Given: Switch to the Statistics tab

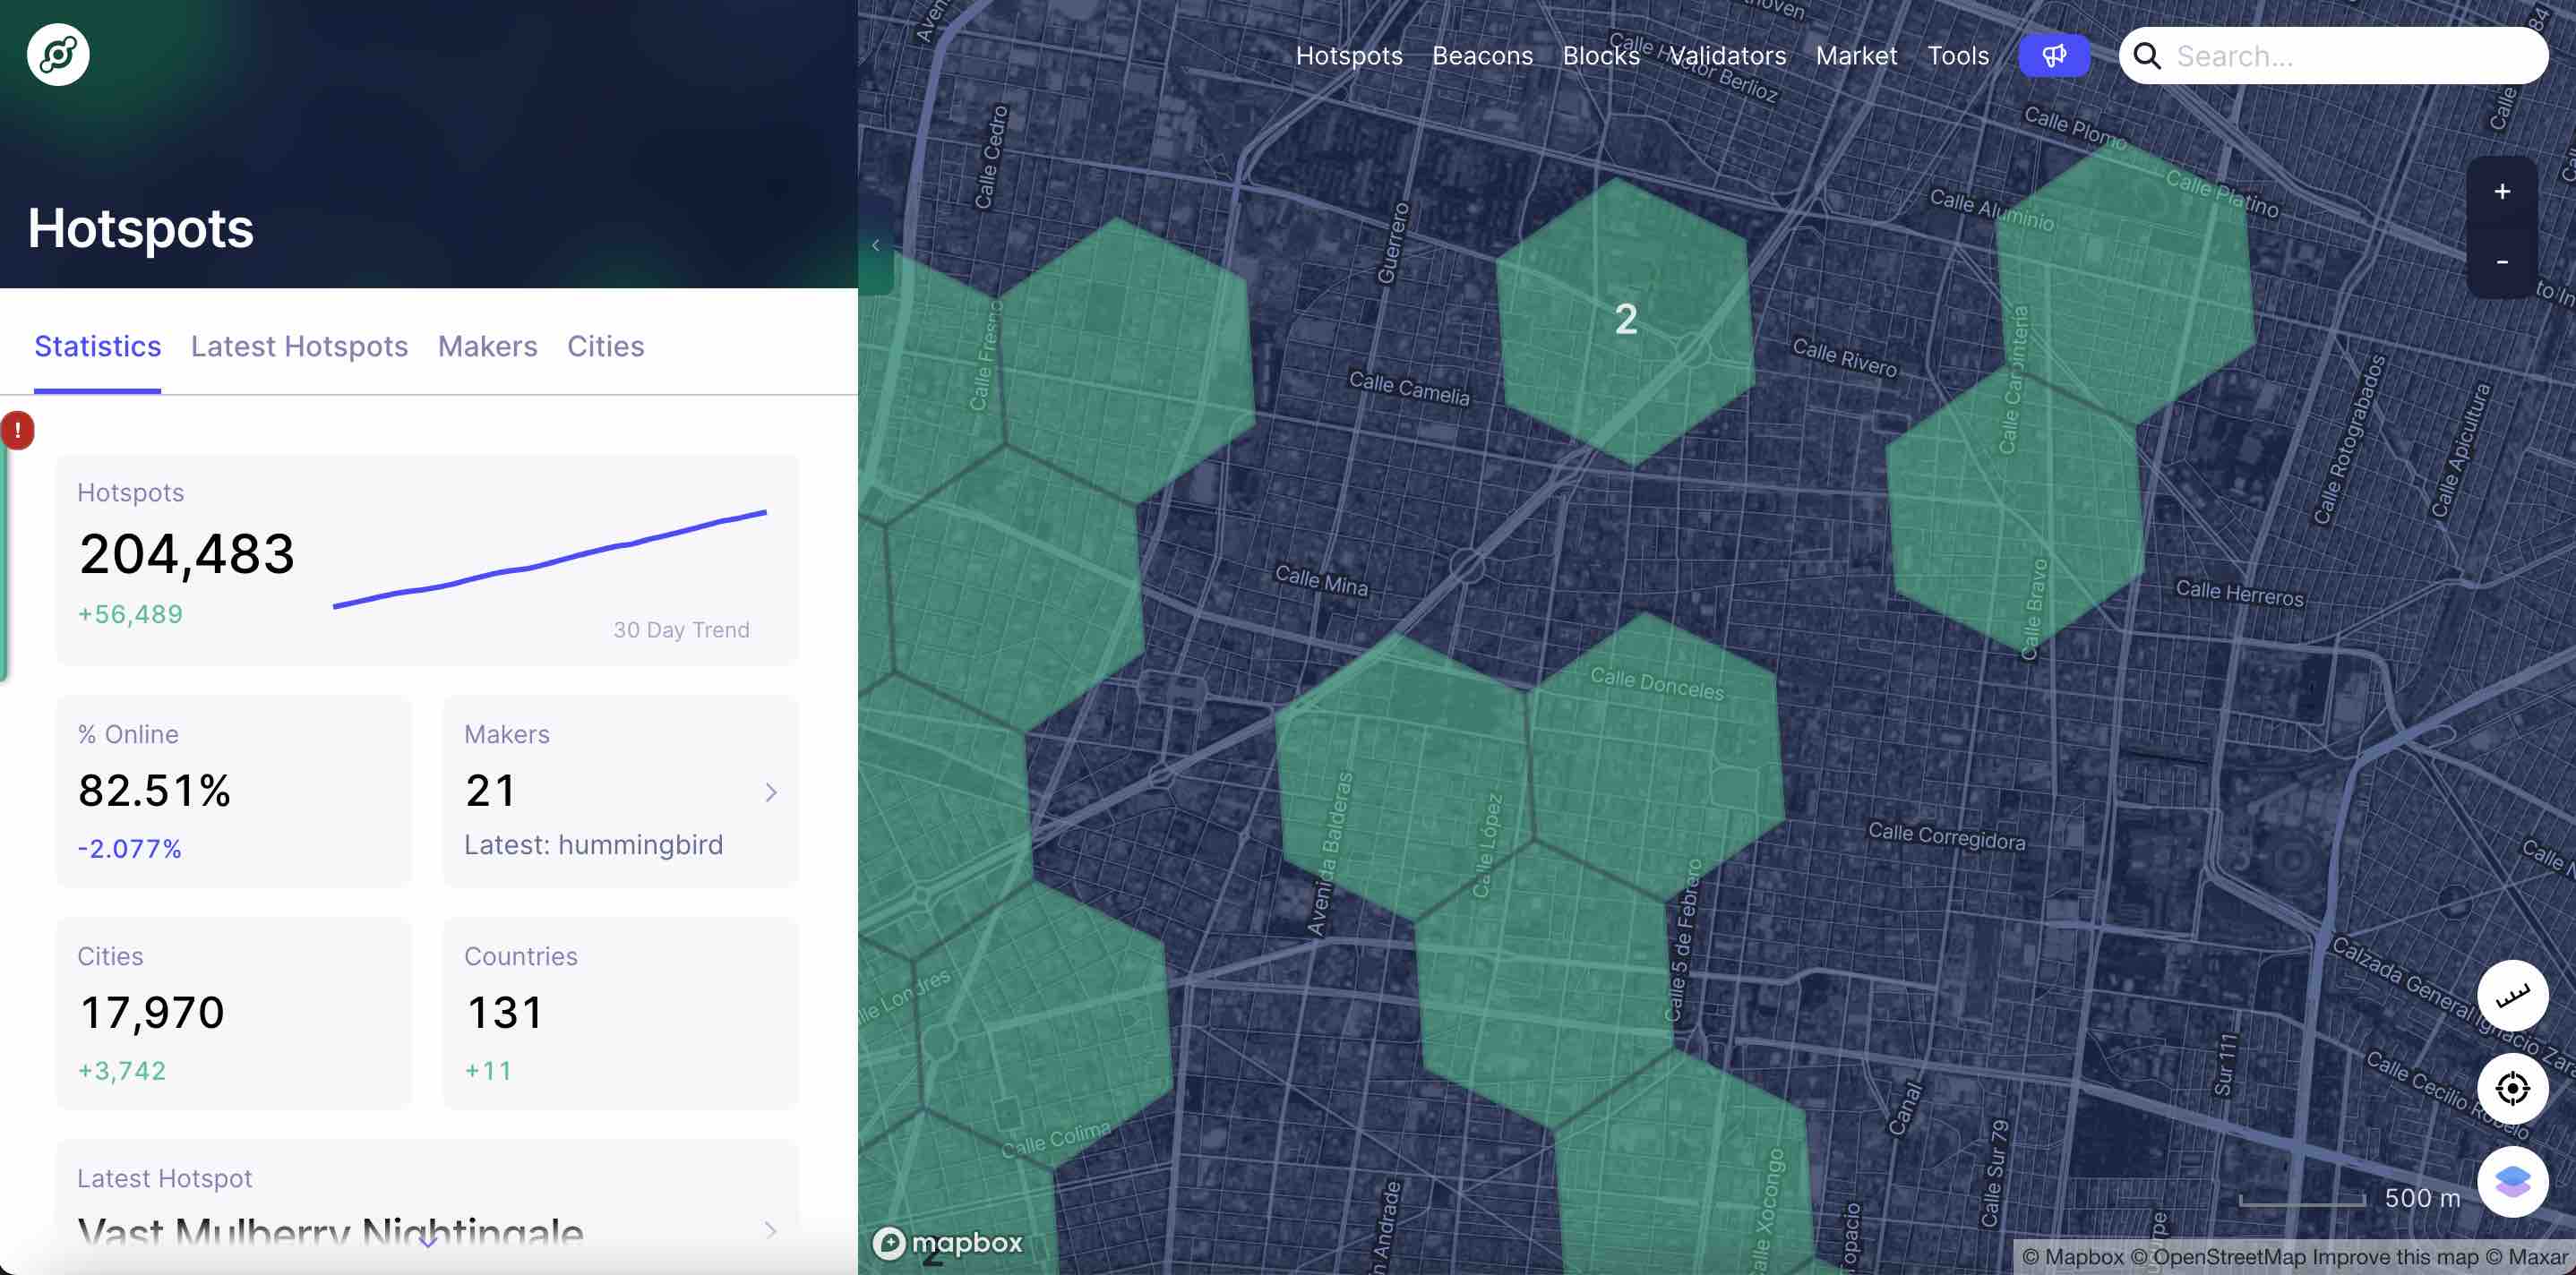Looking at the screenshot, I should click(98, 346).
